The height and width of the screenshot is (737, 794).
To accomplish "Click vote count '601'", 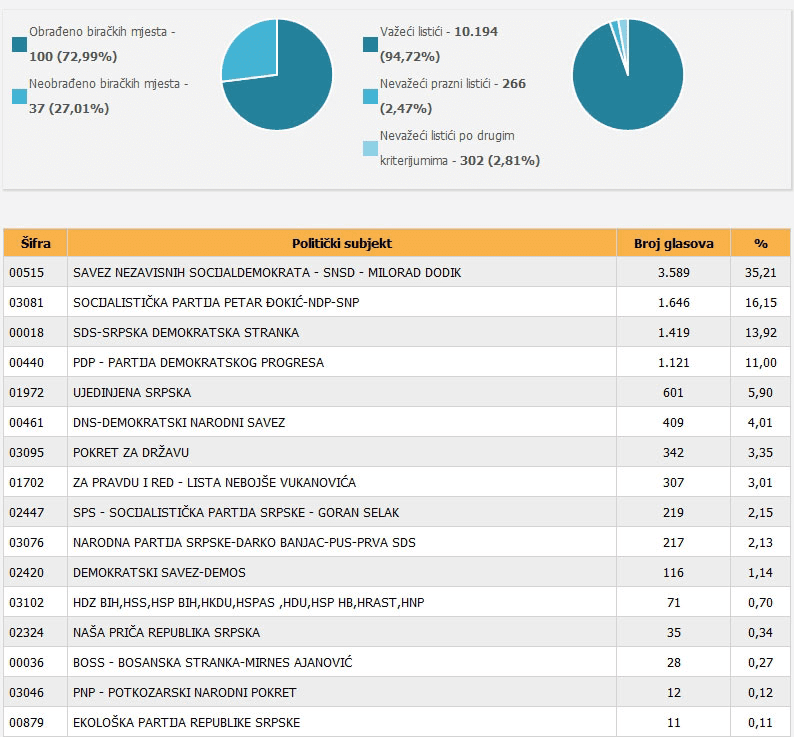I will pos(673,393).
